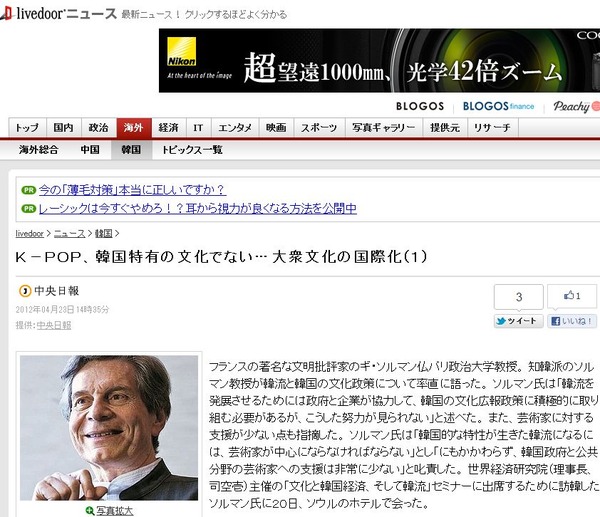Viewport: 600px width, 517px height.
Task: Open the Peachy link
Action: 576,106
